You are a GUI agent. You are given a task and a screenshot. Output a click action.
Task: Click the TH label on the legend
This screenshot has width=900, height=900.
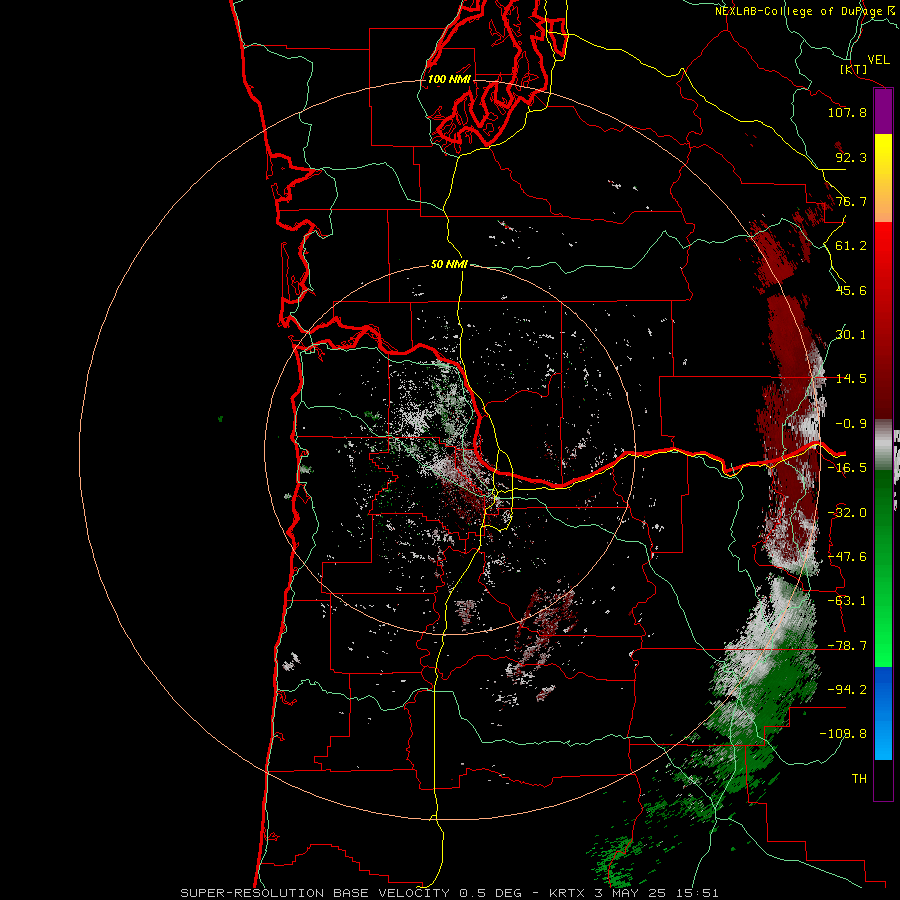pyautogui.click(x=859, y=779)
